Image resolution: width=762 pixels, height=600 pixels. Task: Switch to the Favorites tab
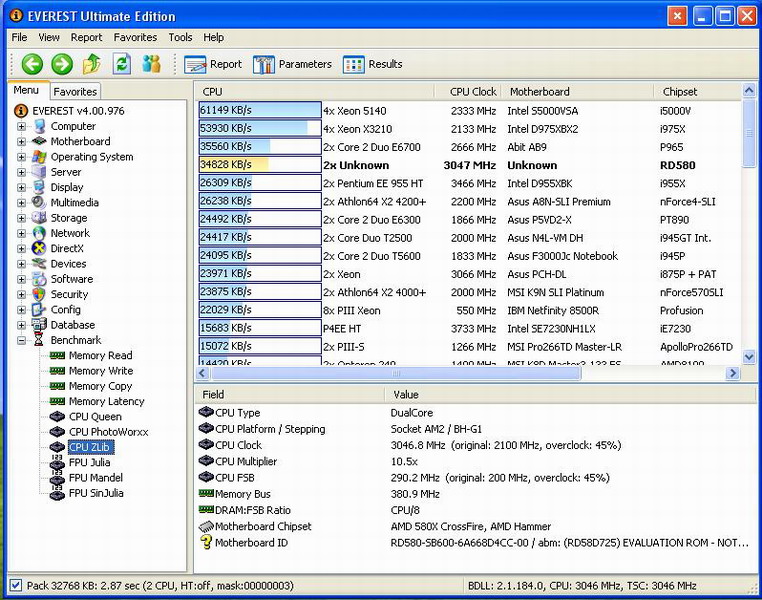(75, 91)
